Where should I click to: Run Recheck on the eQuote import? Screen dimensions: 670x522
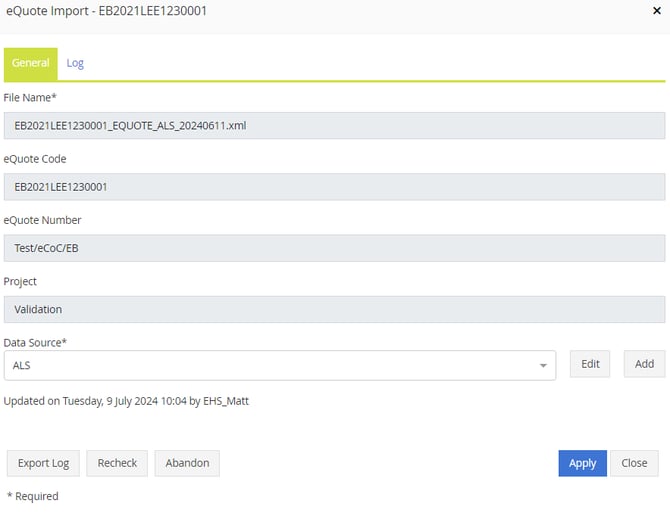[117, 463]
